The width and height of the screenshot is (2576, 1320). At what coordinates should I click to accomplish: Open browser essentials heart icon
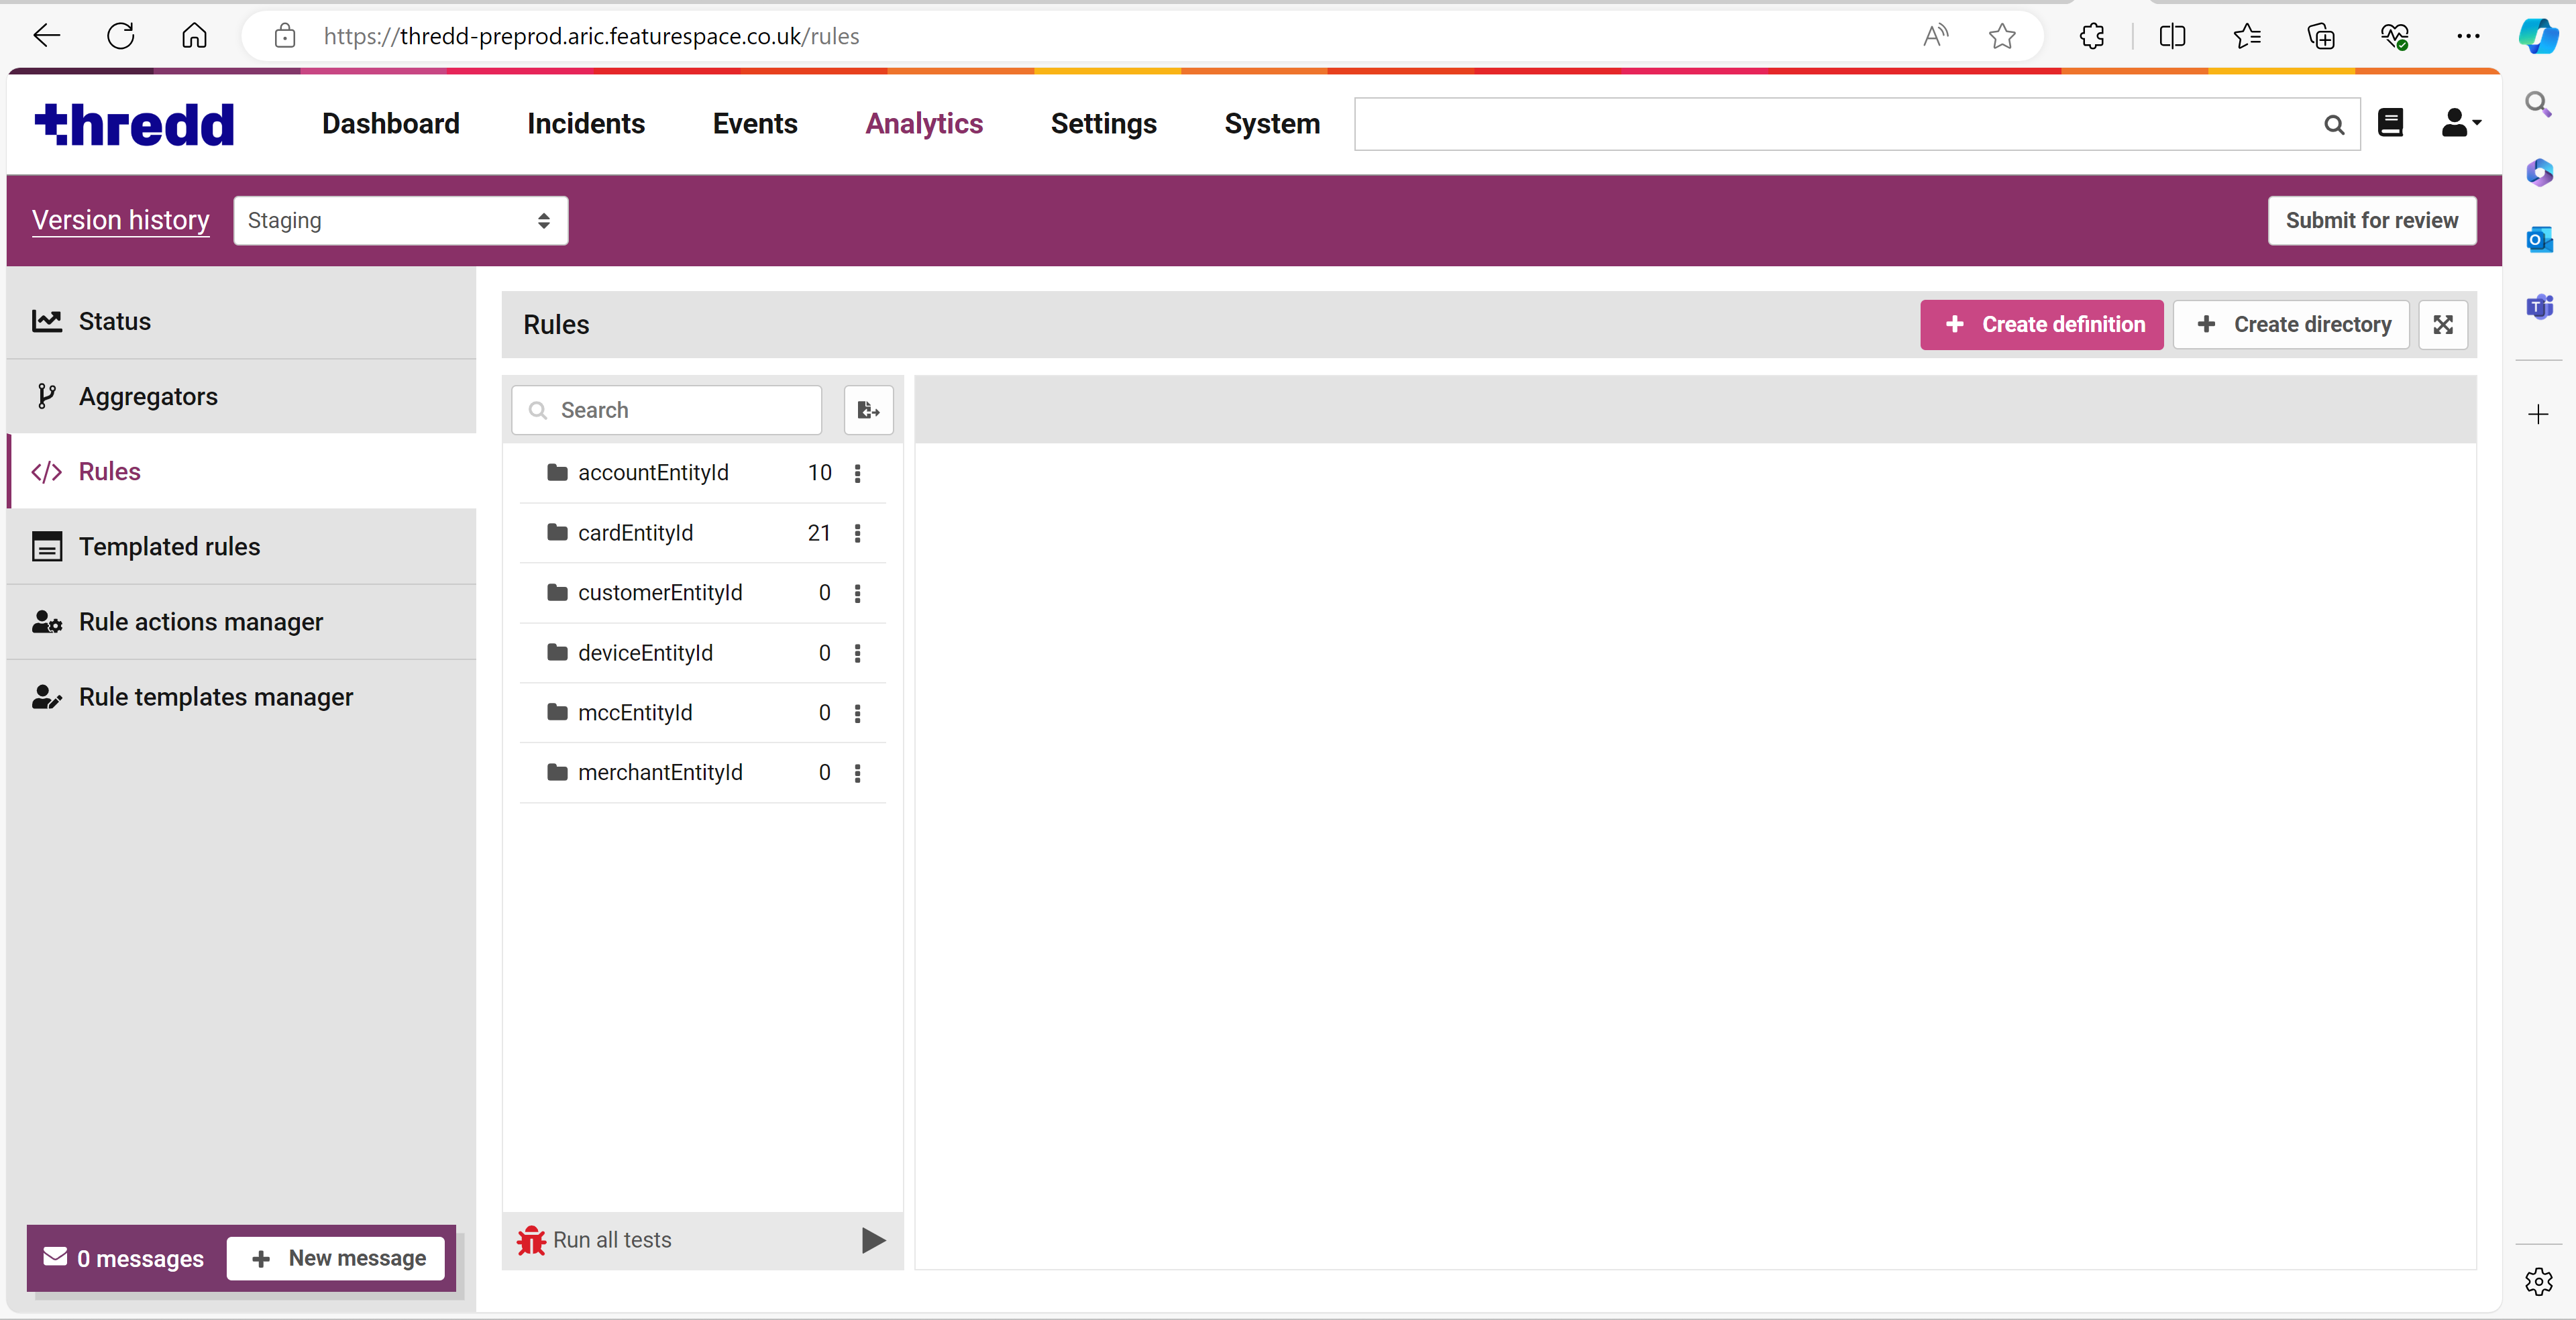coord(2394,36)
